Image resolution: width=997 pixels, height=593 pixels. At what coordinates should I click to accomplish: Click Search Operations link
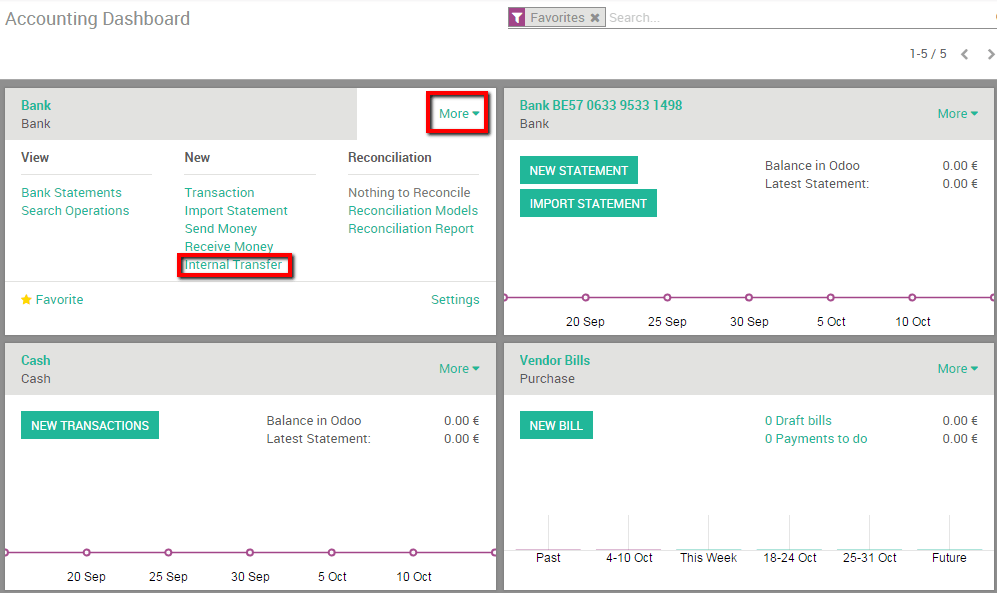point(74,210)
